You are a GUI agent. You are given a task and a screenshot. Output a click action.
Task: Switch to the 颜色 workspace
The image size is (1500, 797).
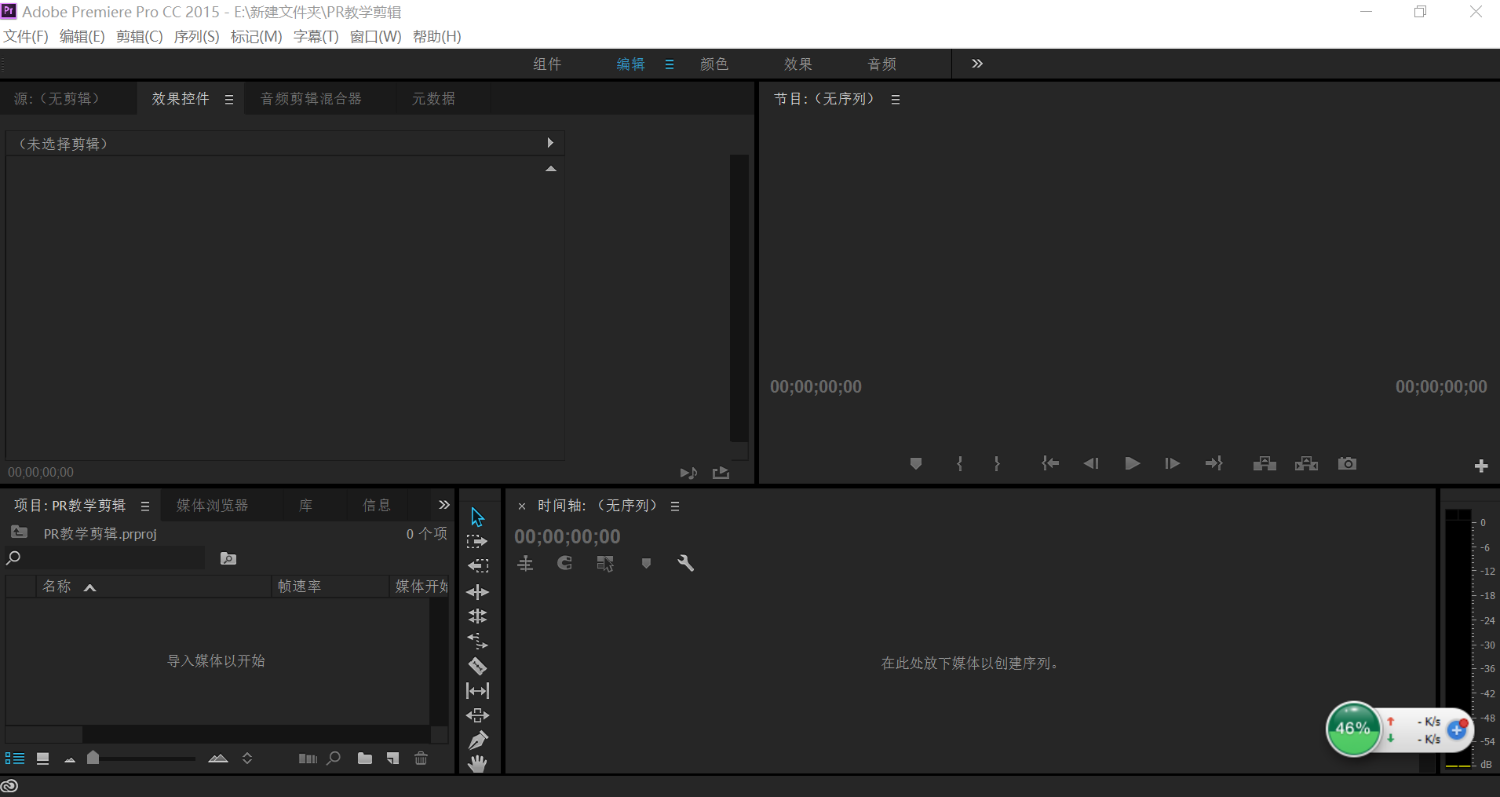[x=714, y=64]
